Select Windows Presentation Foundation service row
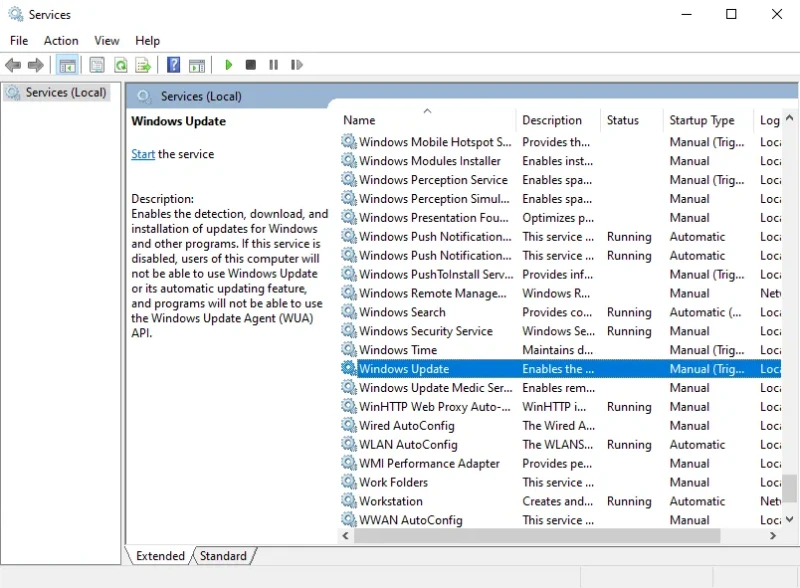Screen dimensions: 800x588 click(x=560, y=217)
